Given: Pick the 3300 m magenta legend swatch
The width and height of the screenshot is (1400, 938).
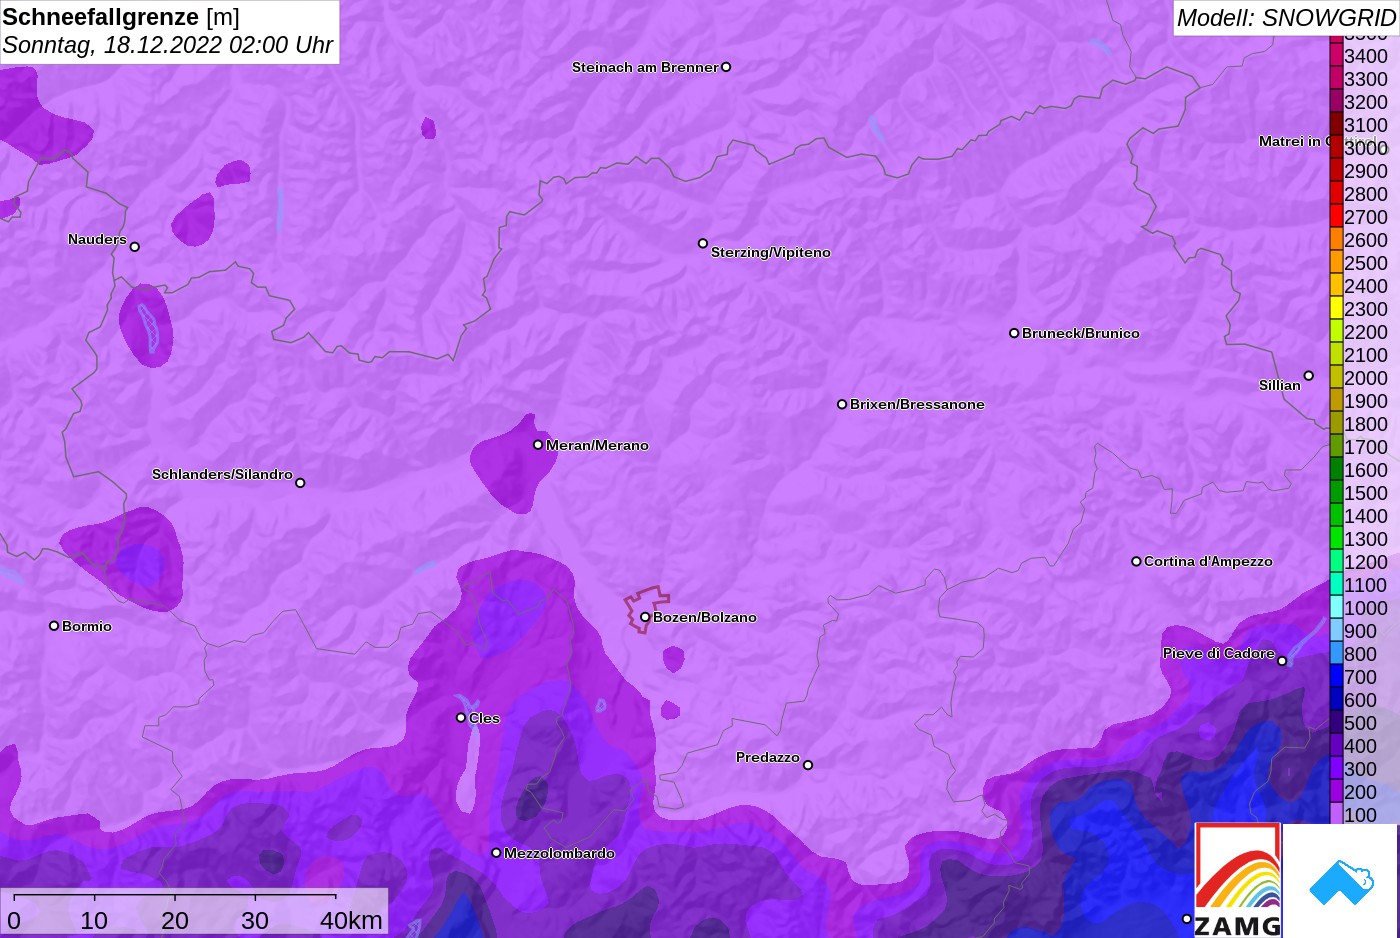Looking at the screenshot, I should tap(1336, 79).
